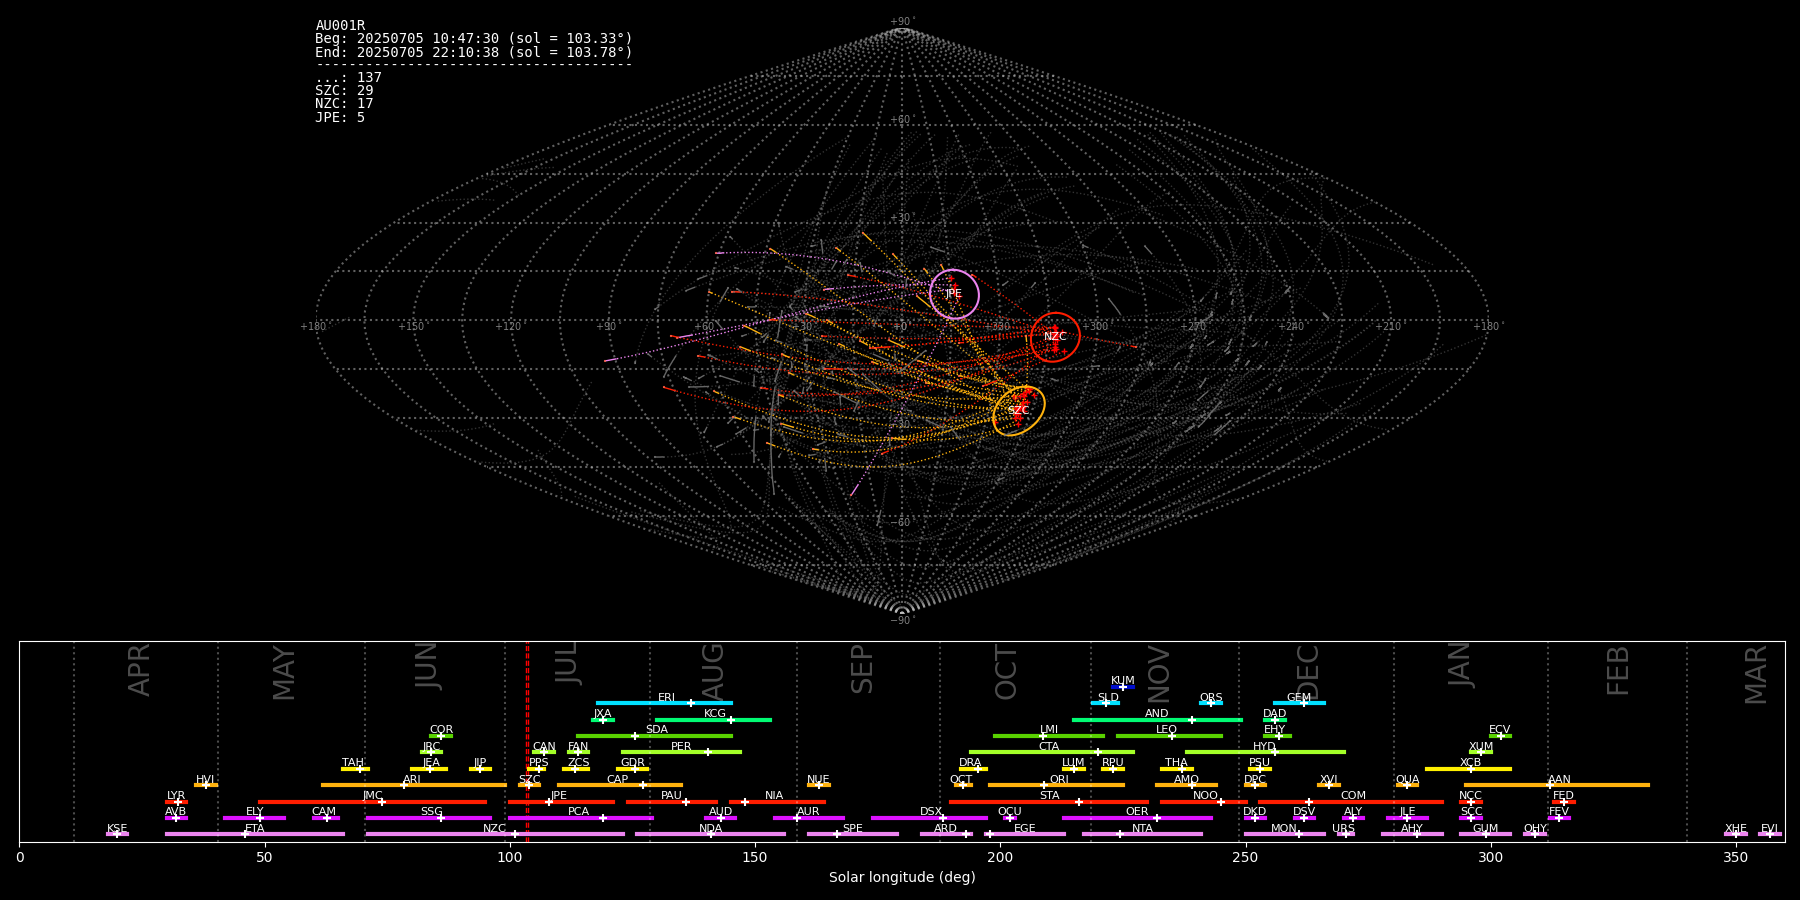Viewport: 1800px width, 900px height.
Task: Click the pink NZC shower bar in the timeline
Action: 495,834
